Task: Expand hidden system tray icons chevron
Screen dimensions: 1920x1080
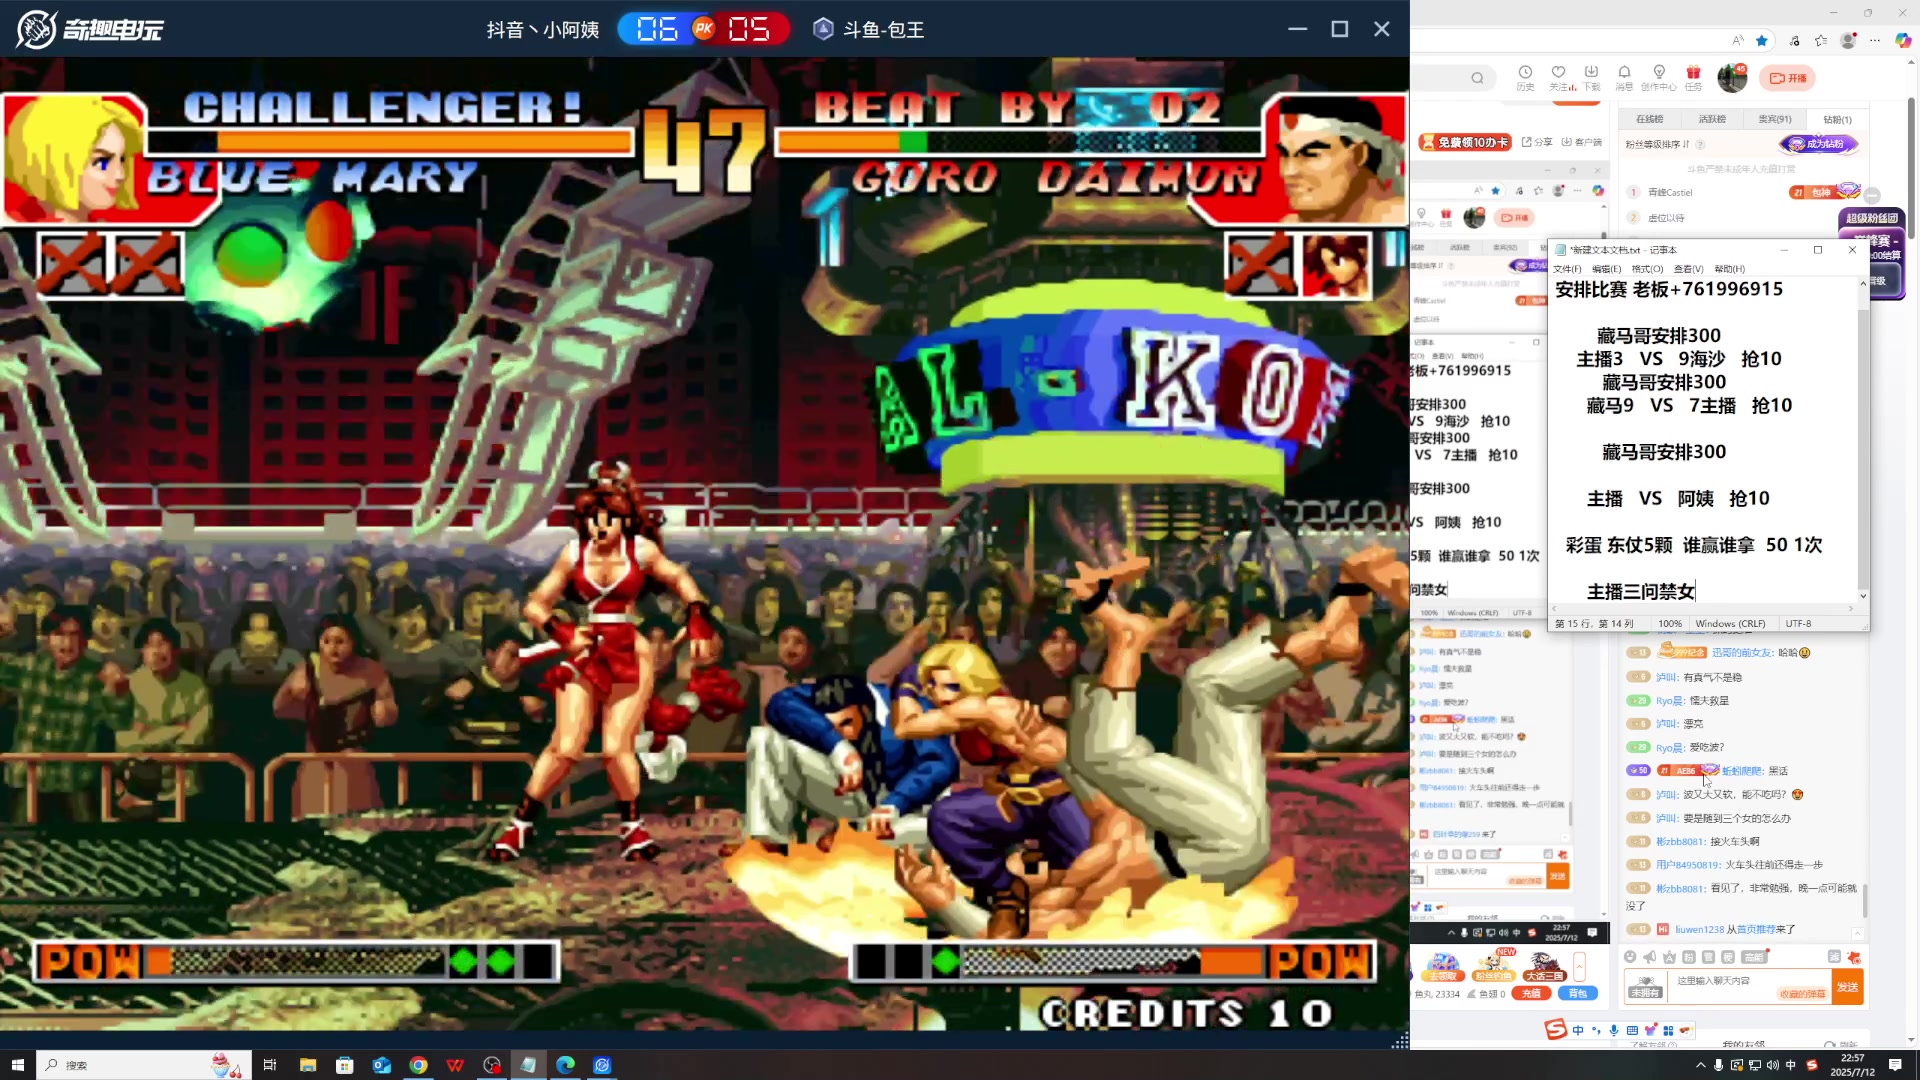Action: pos(1700,1065)
